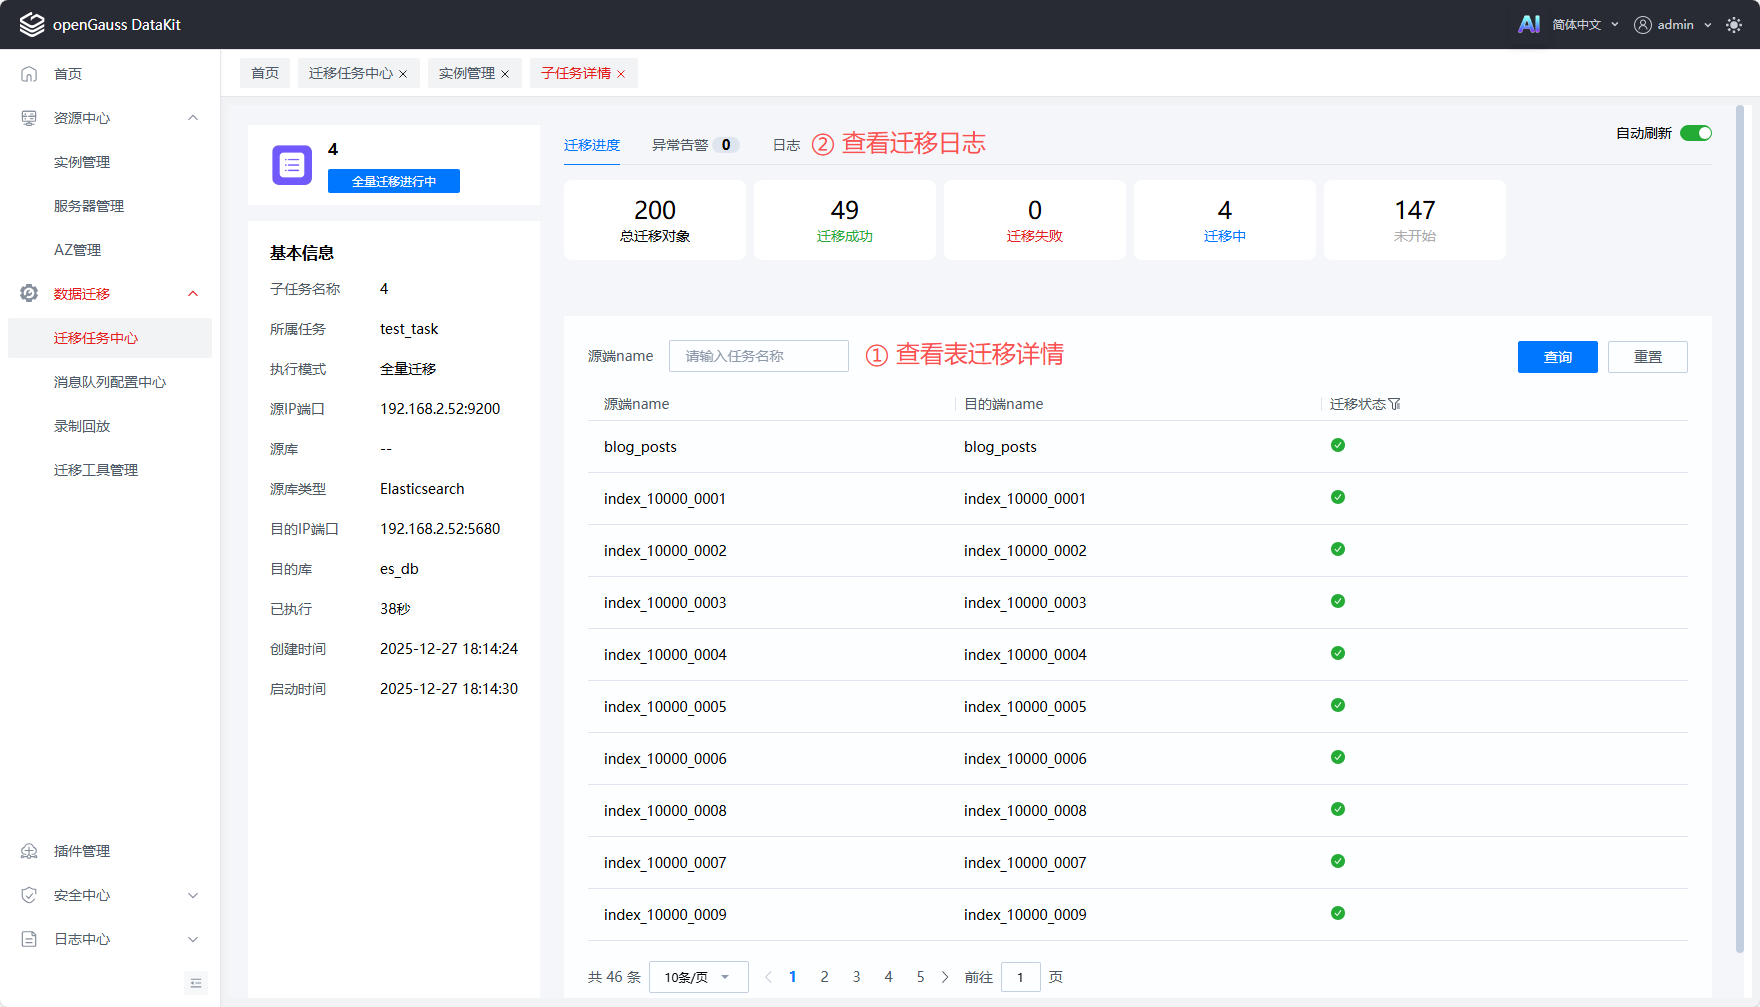
Task: Open 实例管理 in the sidebar
Action: click(82, 162)
